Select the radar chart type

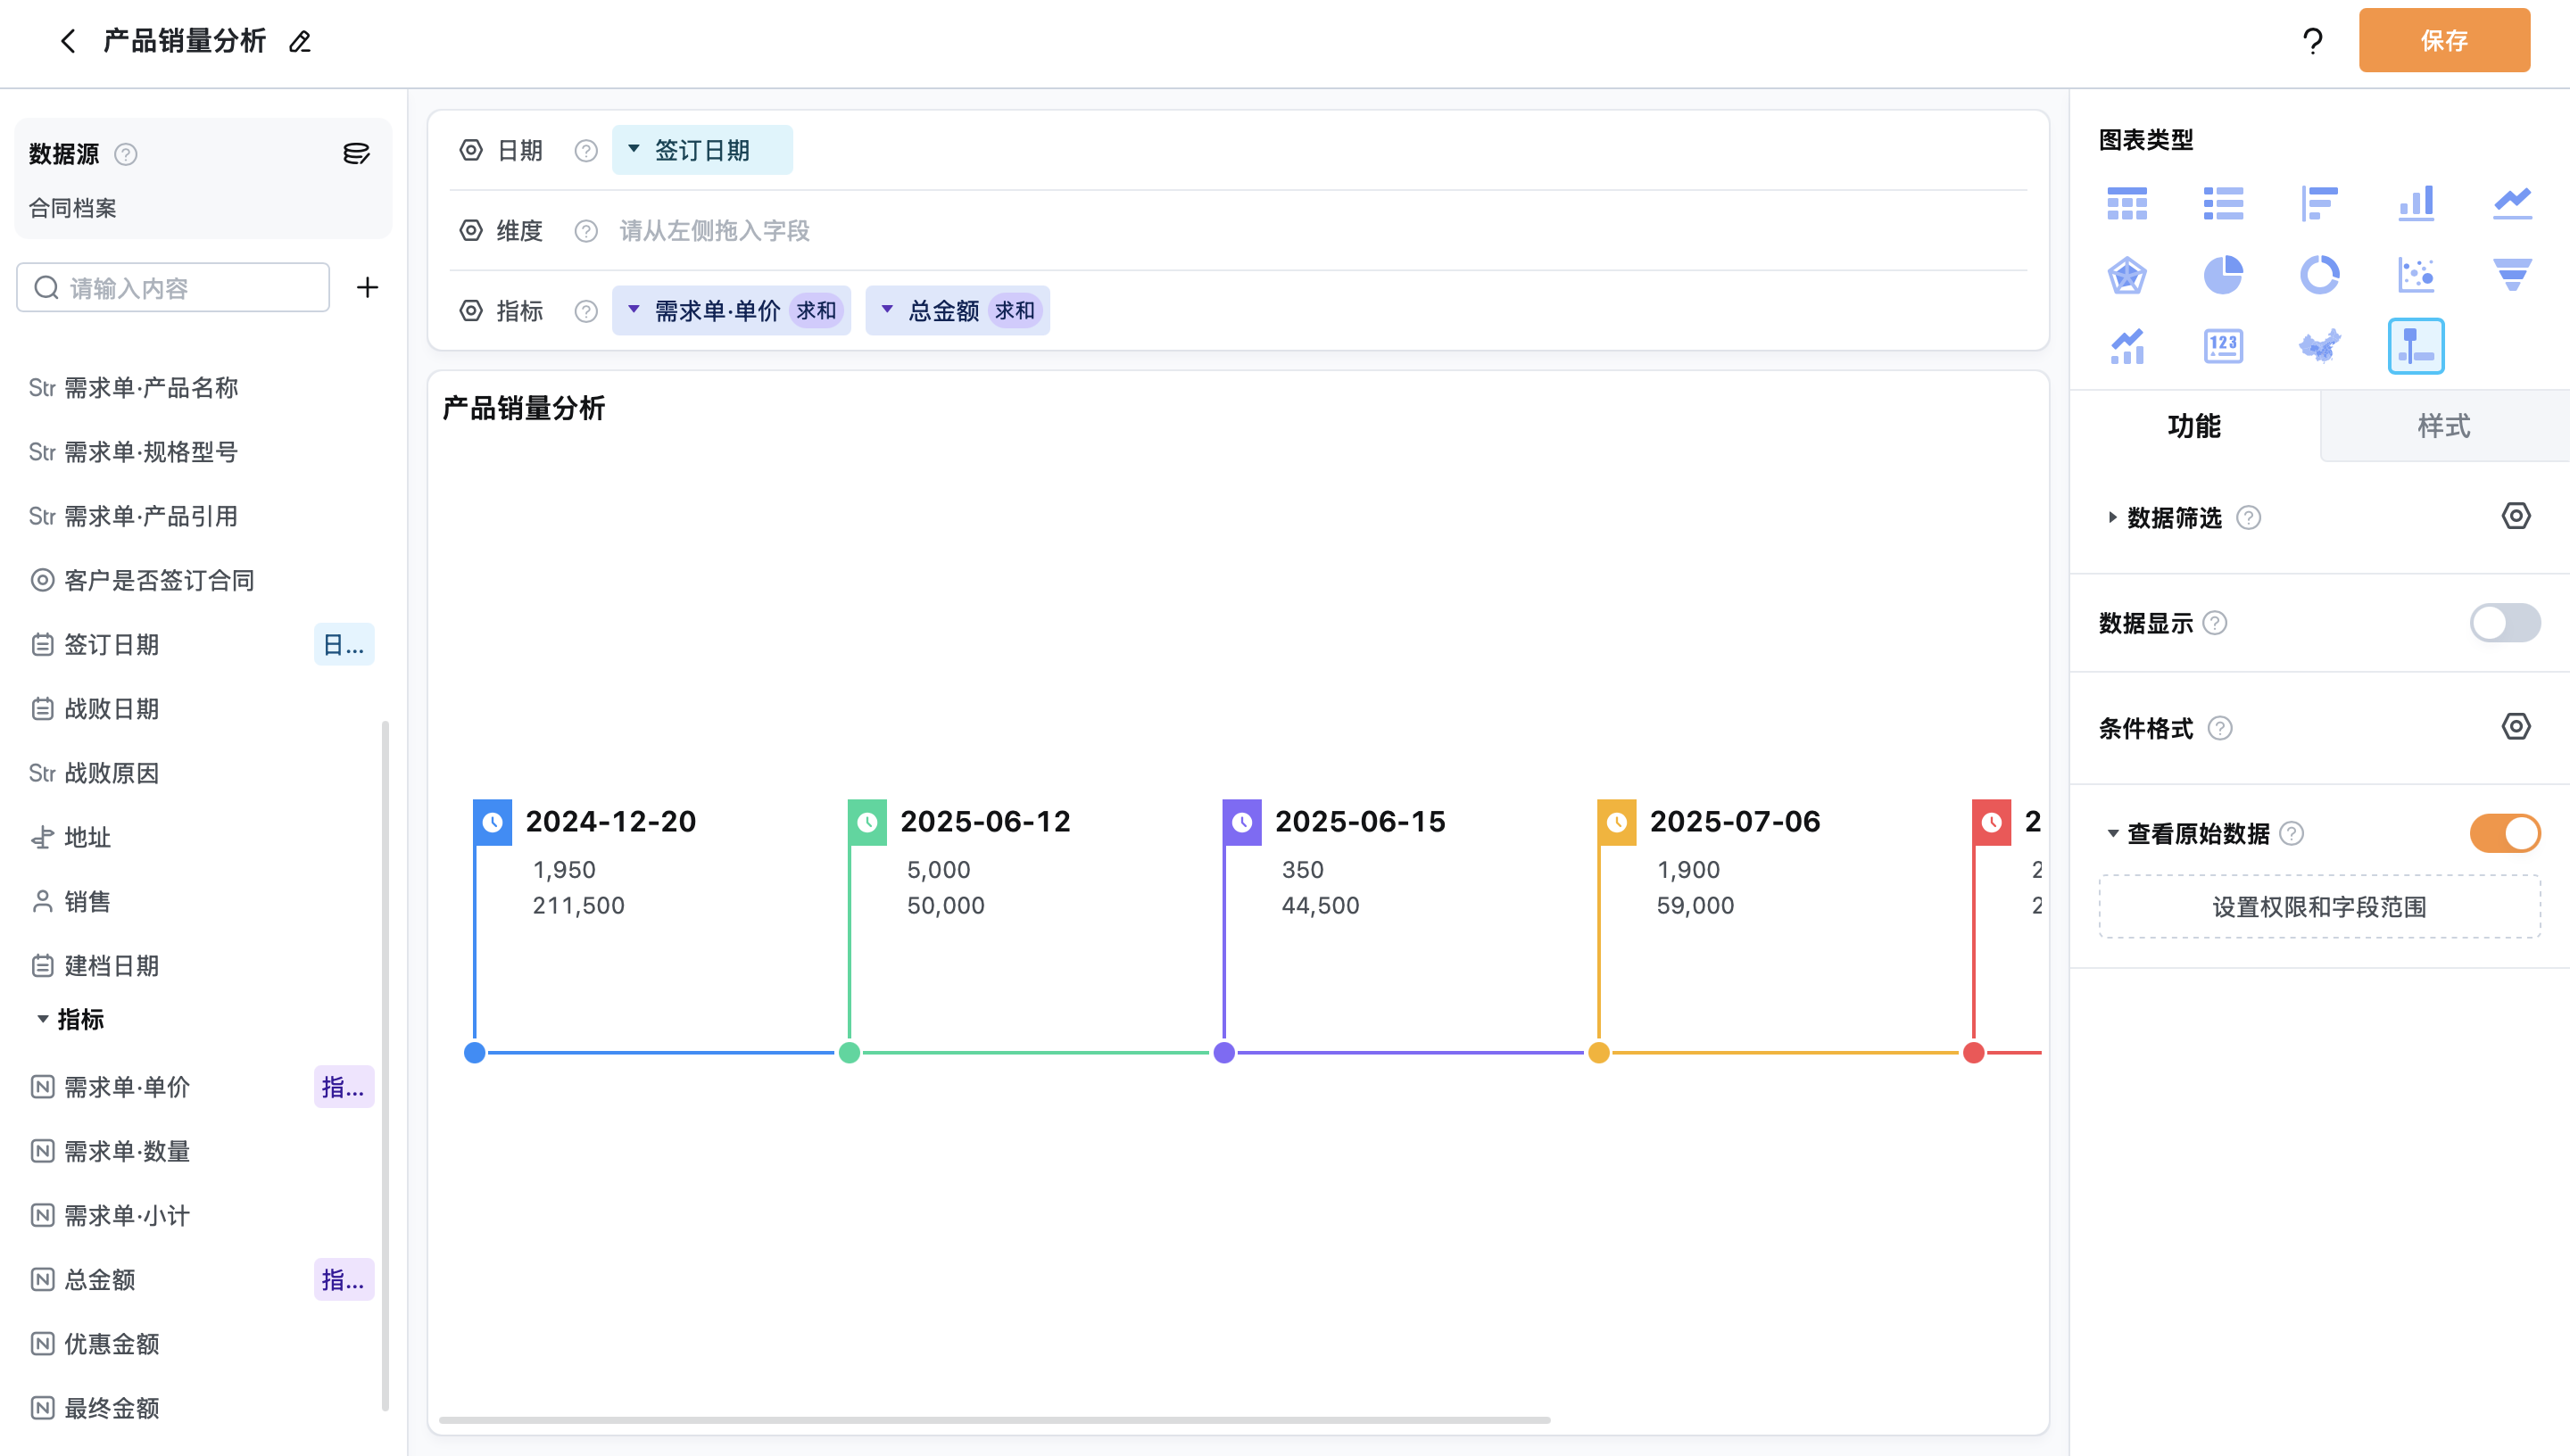tap(2127, 275)
